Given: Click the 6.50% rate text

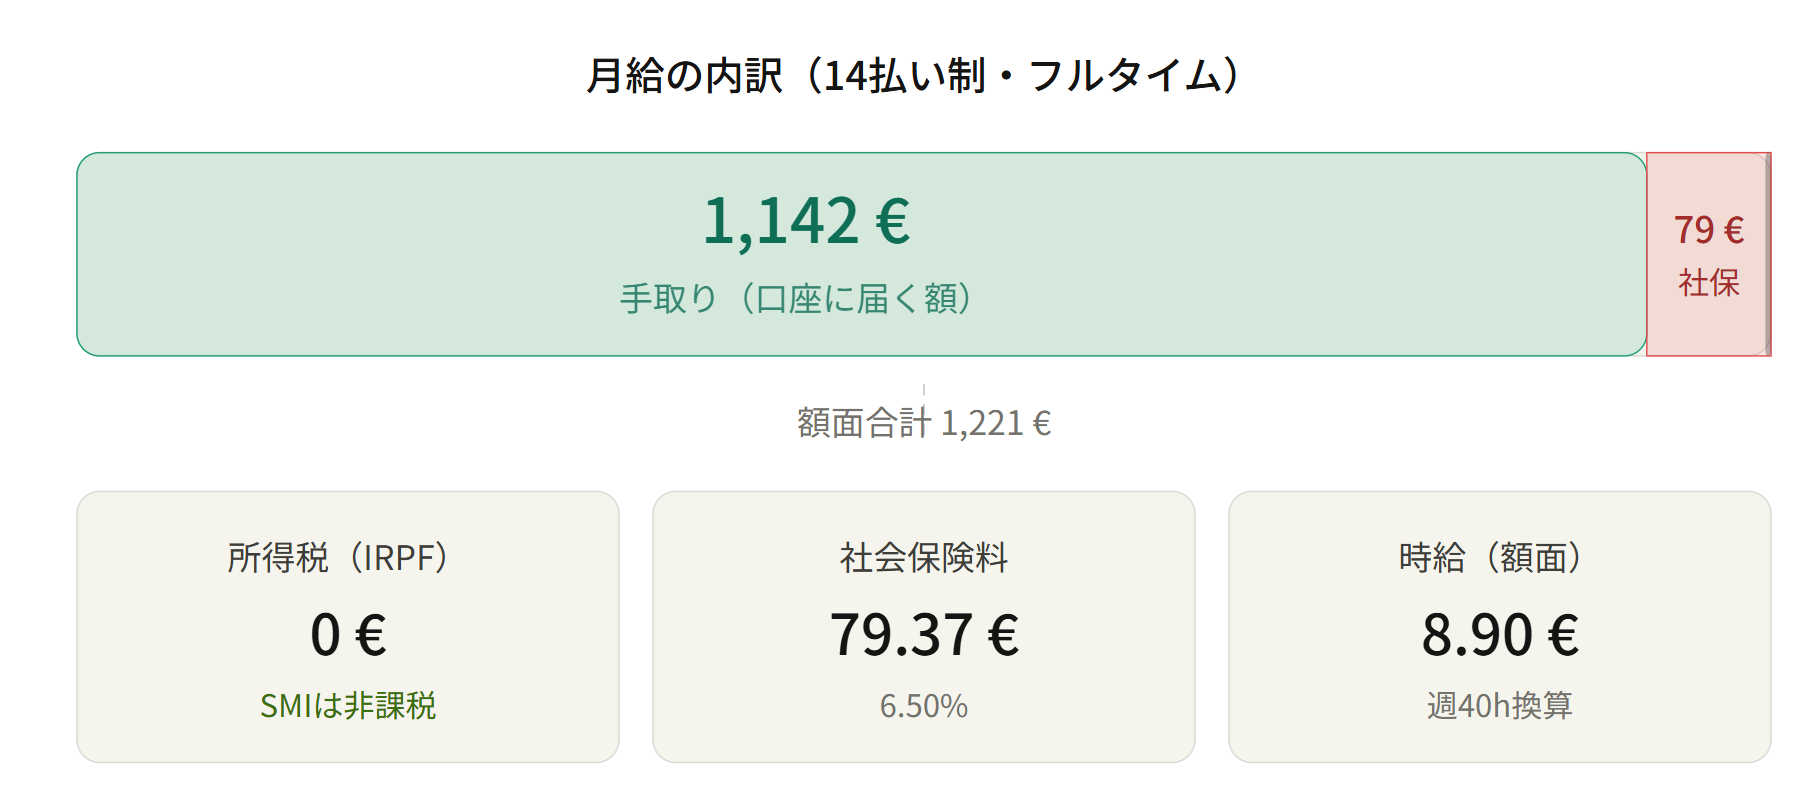Looking at the screenshot, I should tap(923, 706).
